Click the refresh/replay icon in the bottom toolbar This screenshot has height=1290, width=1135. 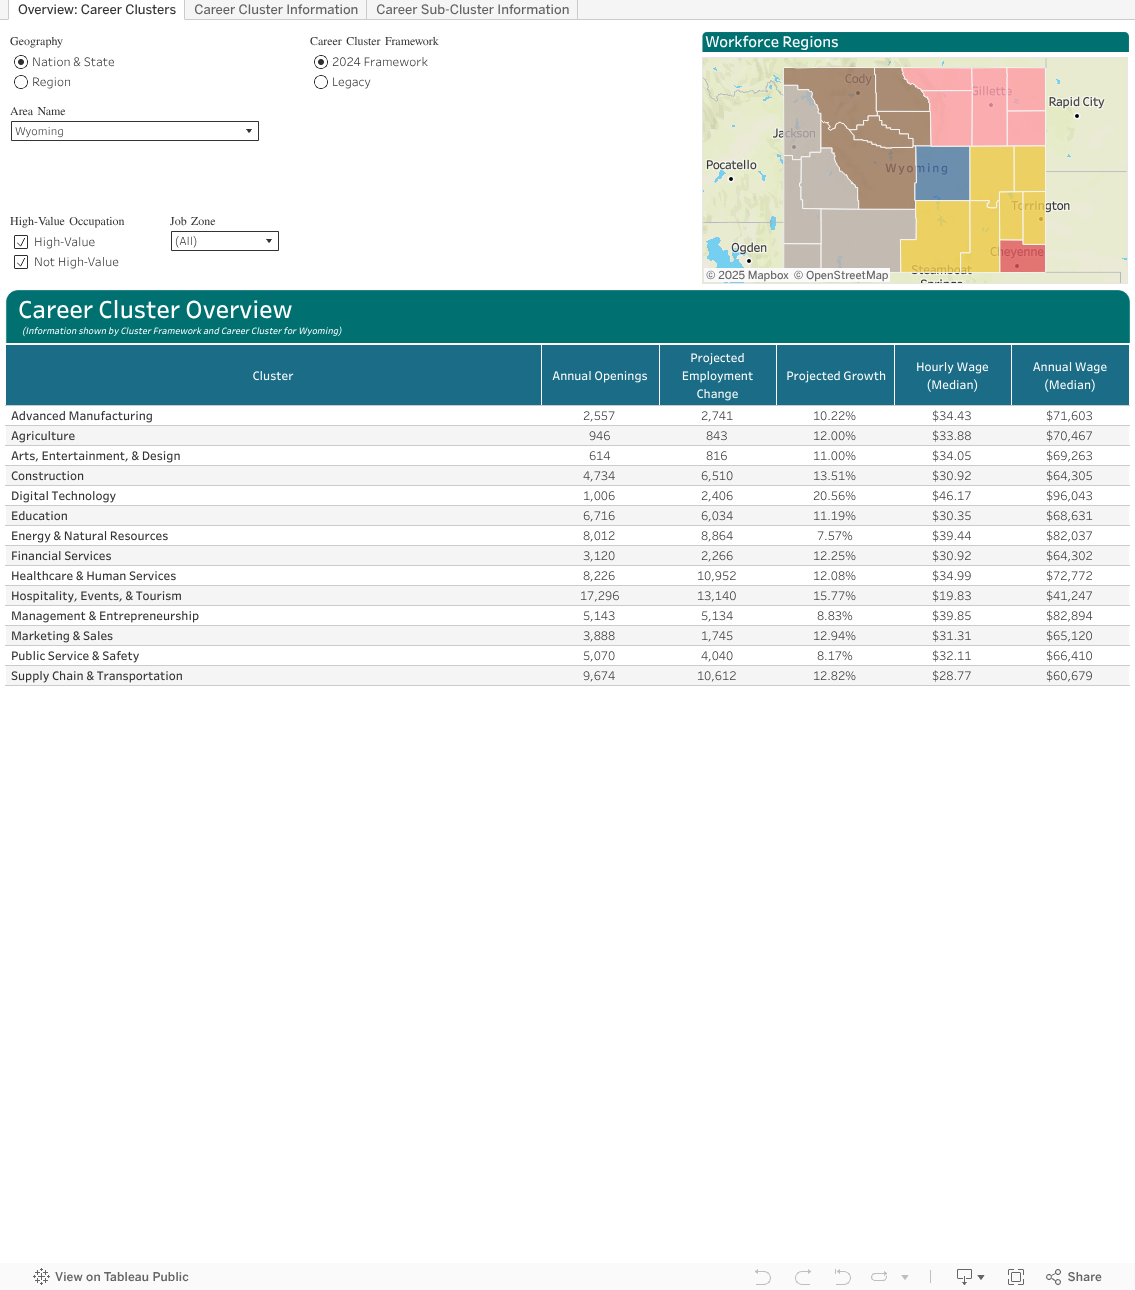click(880, 1277)
